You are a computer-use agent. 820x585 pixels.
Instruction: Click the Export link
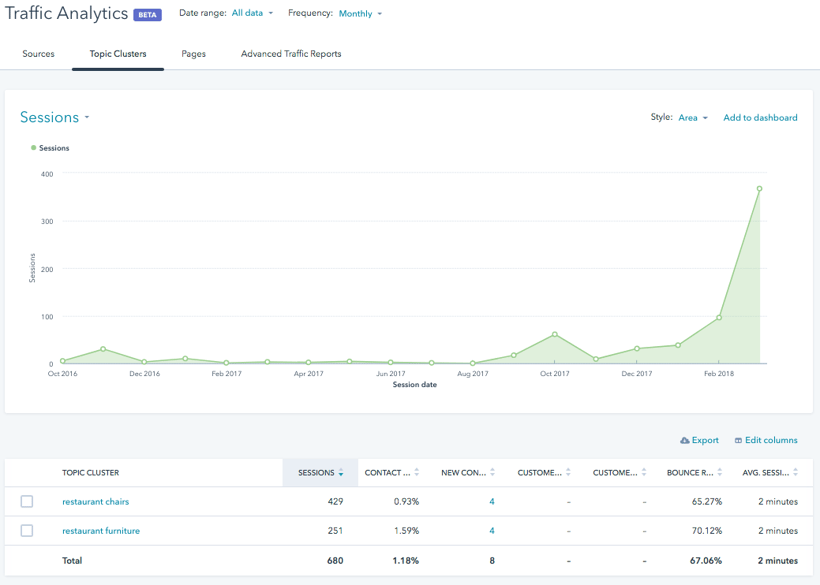click(x=705, y=440)
